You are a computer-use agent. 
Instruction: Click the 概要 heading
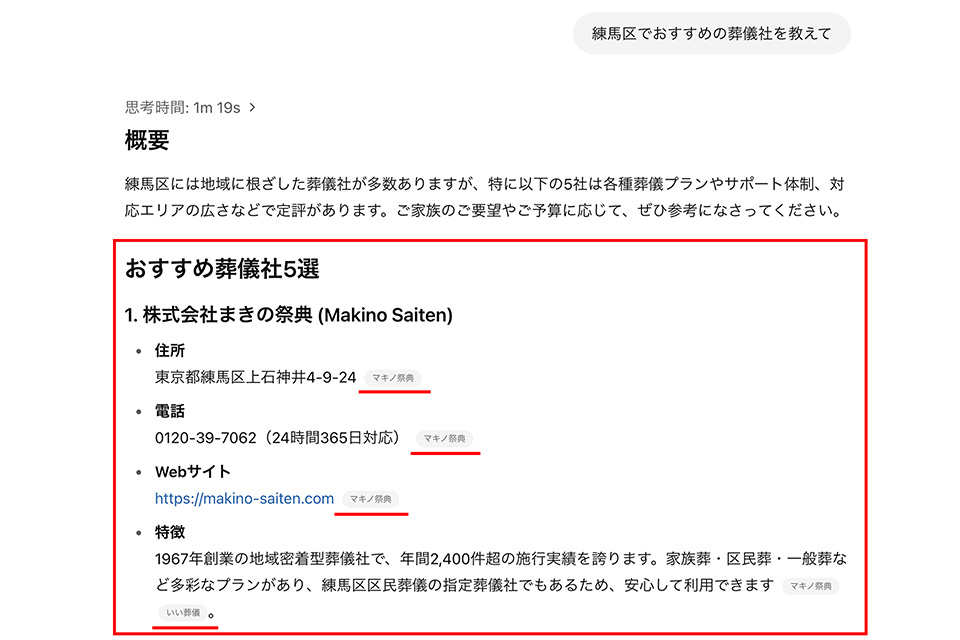147,140
